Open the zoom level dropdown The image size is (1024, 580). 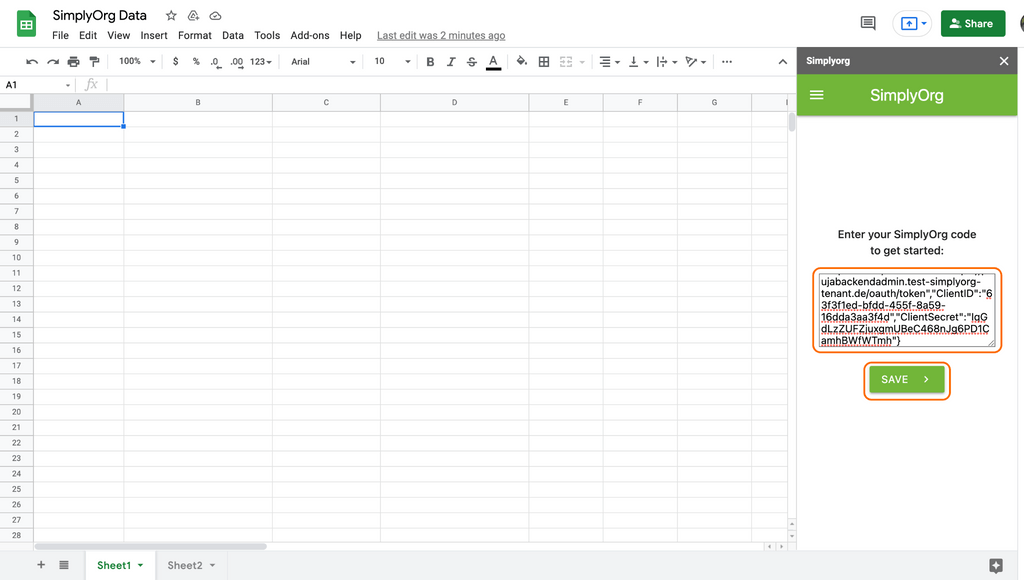[137, 61]
